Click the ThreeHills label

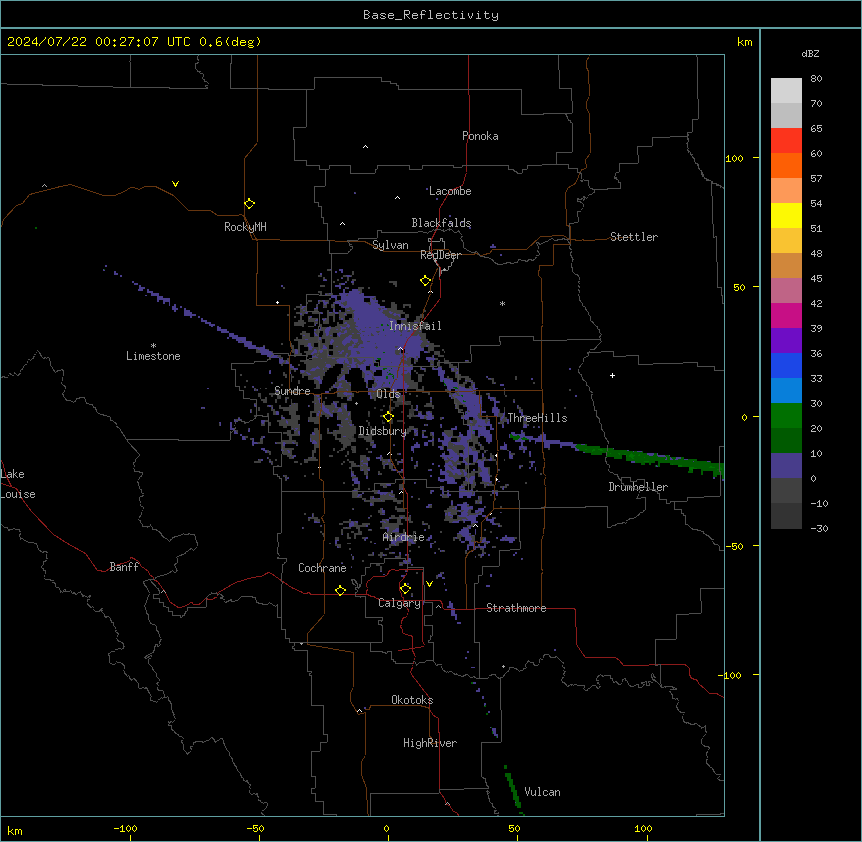538,418
